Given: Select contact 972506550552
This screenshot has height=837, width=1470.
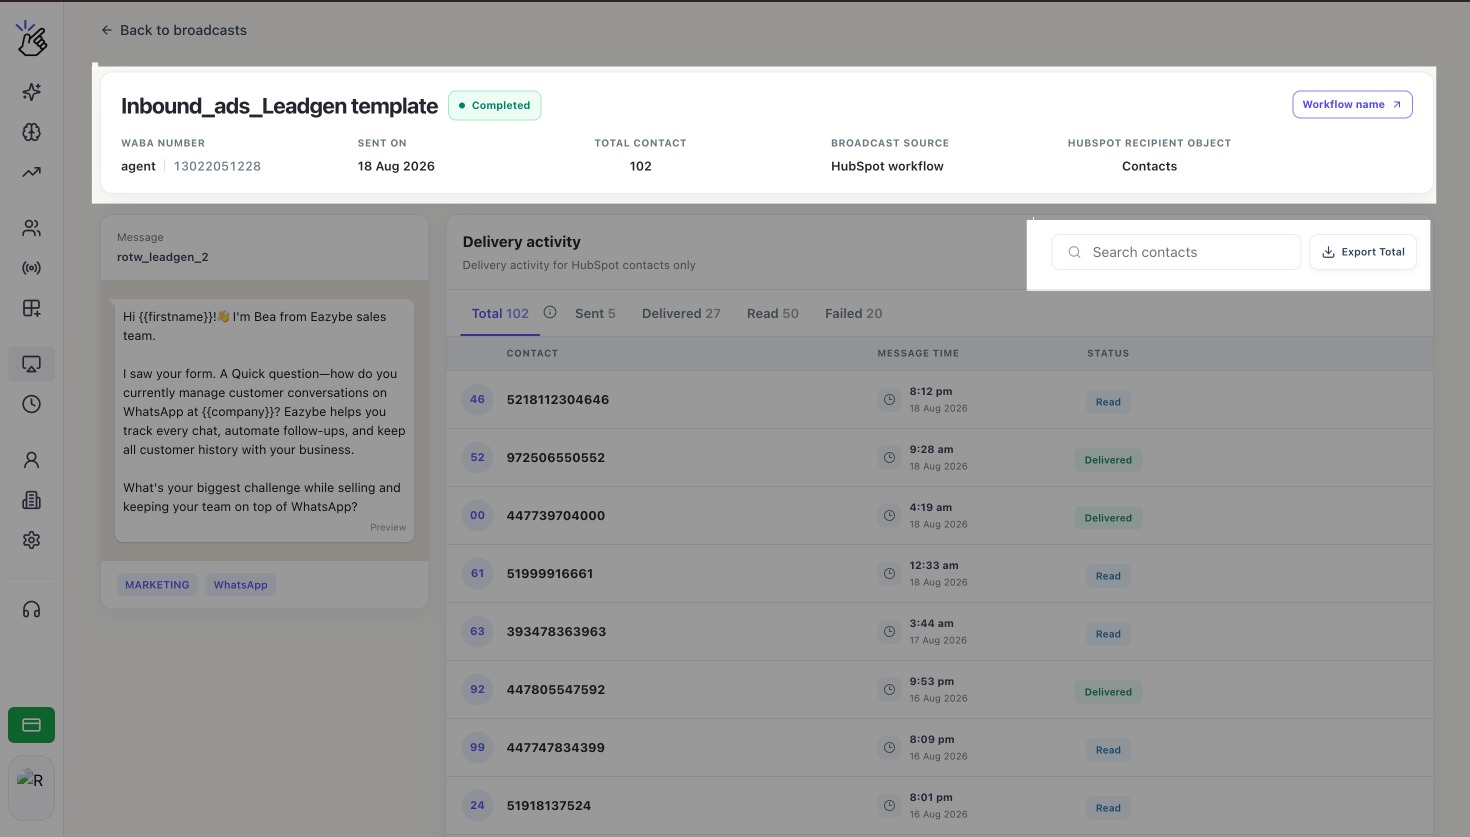Looking at the screenshot, I should pyautogui.click(x=556, y=458).
